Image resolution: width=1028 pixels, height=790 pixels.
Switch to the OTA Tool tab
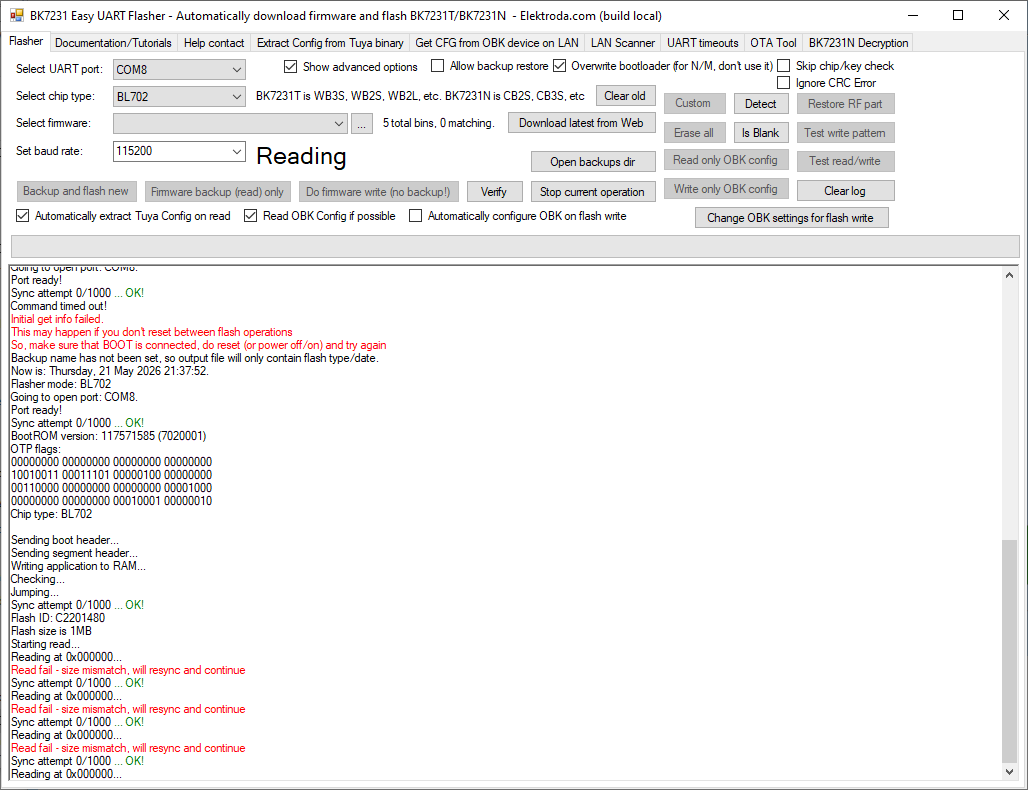(x=773, y=43)
